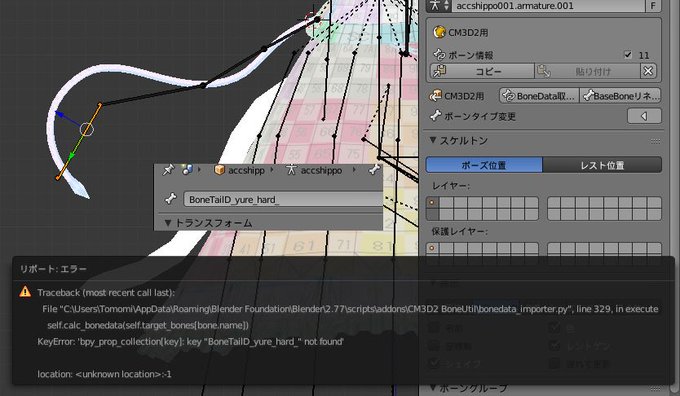Click the armature datablock browse icon
This screenshot has height=396, width=680.
click(438, 6)
